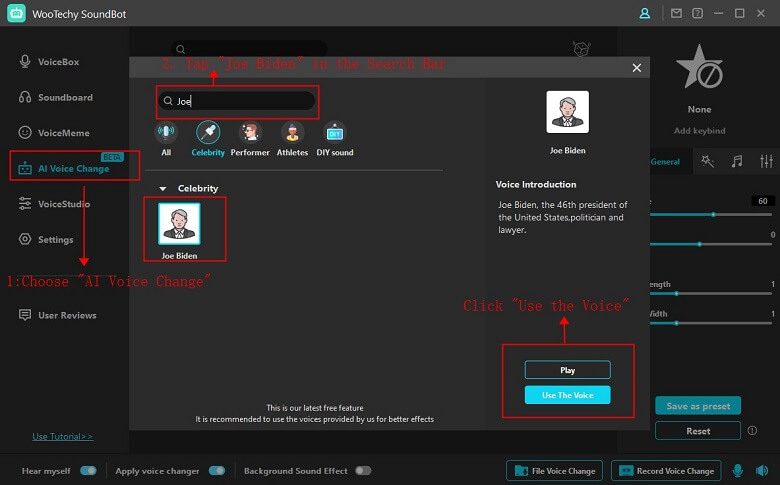This screenshot has height=485, width=780.
Task: Open File Voice Change
Action: tap(554, 471)
